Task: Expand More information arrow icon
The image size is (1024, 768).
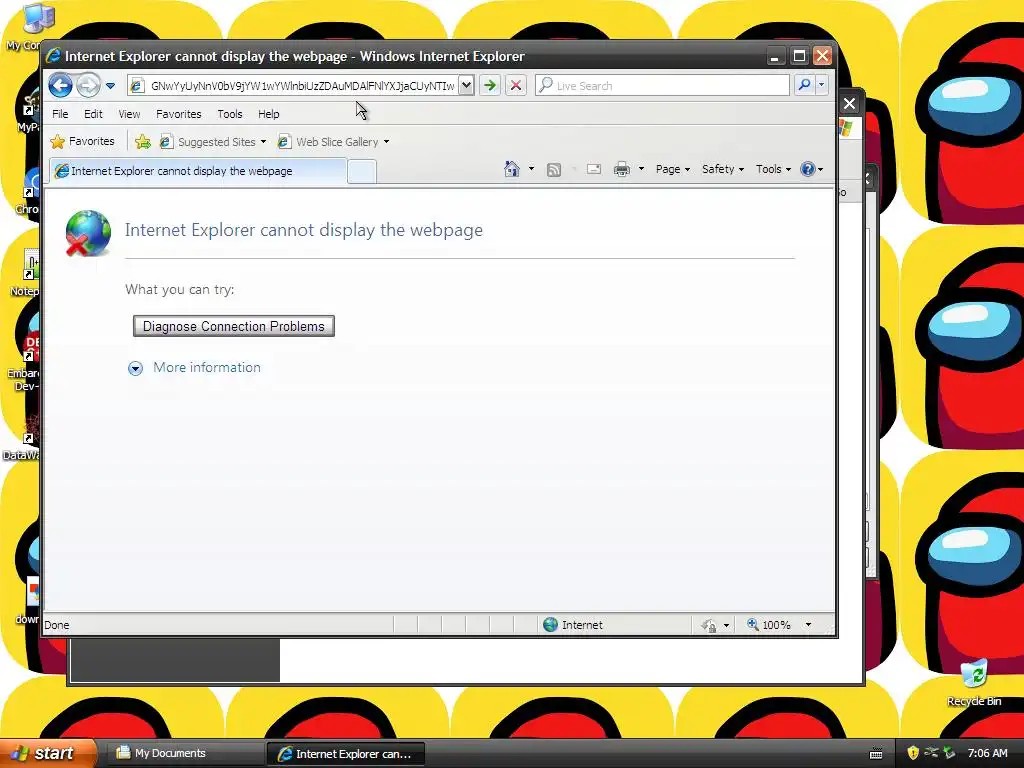Action: (135, 368)
